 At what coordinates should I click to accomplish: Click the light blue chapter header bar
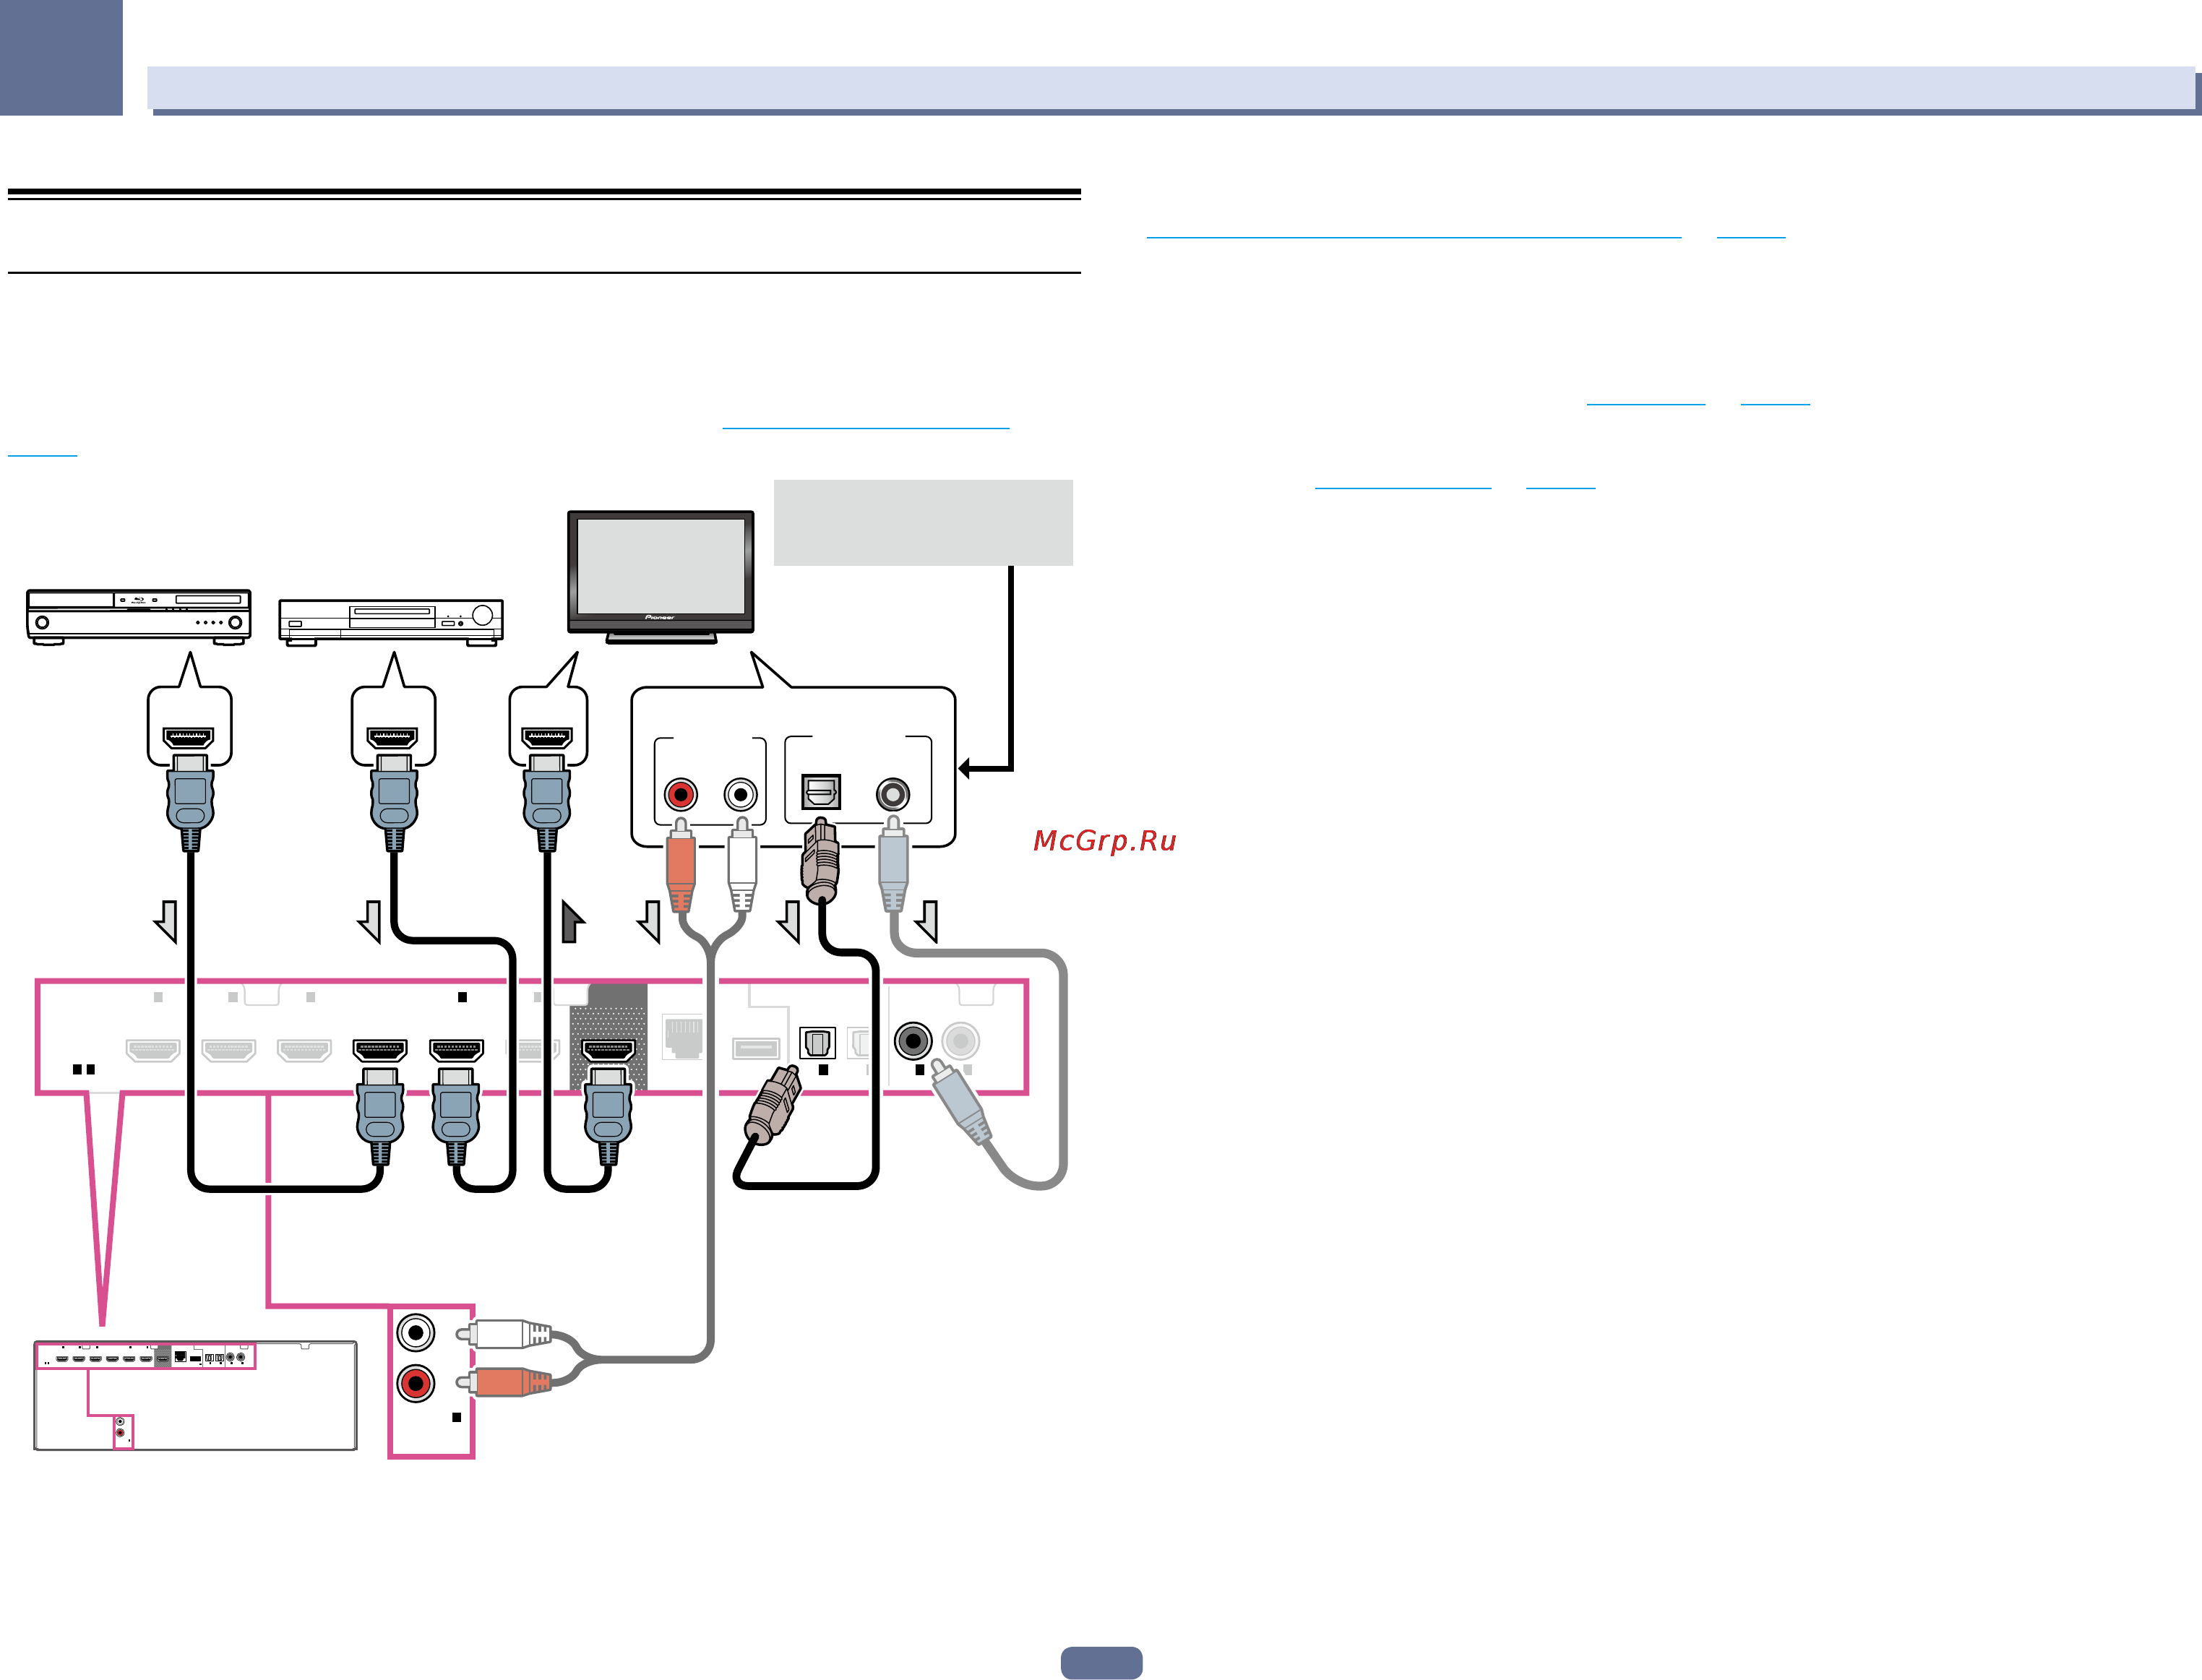coord(1171,88)
